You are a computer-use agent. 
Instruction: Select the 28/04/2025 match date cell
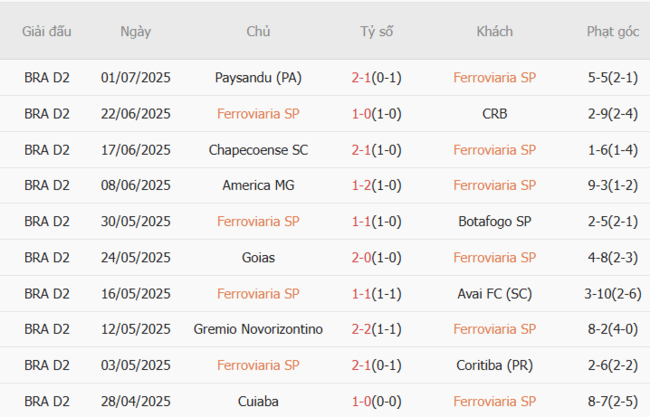(x=136, y=401)
